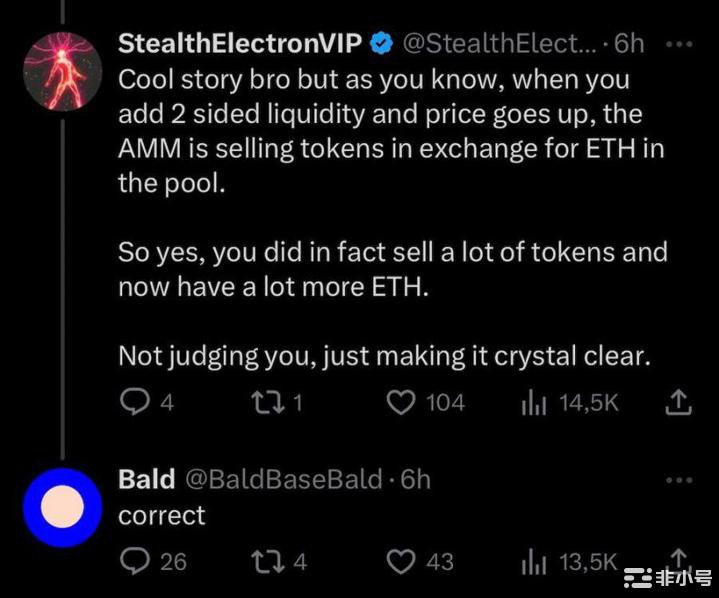Like the StealthElectronVIP tweet
This screenshot has height=598, width=719.
click(x=401, y=402)
